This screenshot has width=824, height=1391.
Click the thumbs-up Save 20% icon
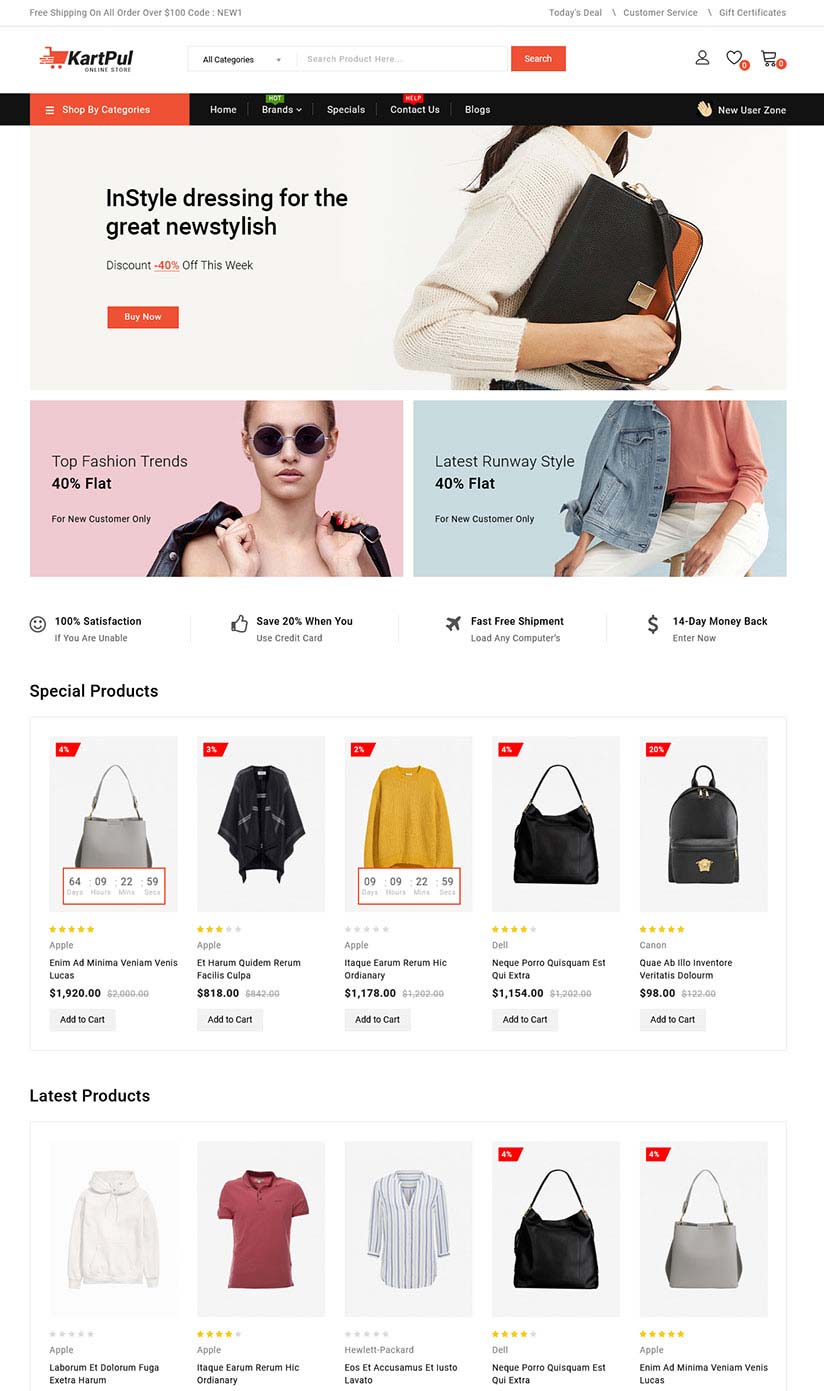point(239,624)
